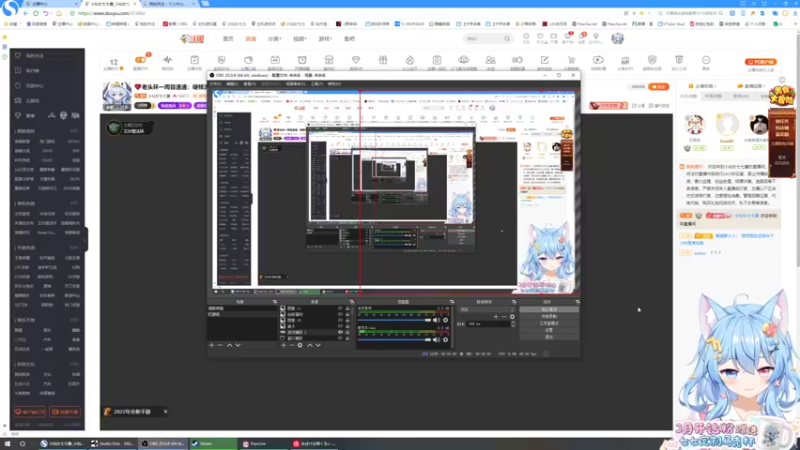Open the 帮助 menu in OBS
The width and height of the screenshot is (800, 450).
pyautogui.click(x=334, y=84)
